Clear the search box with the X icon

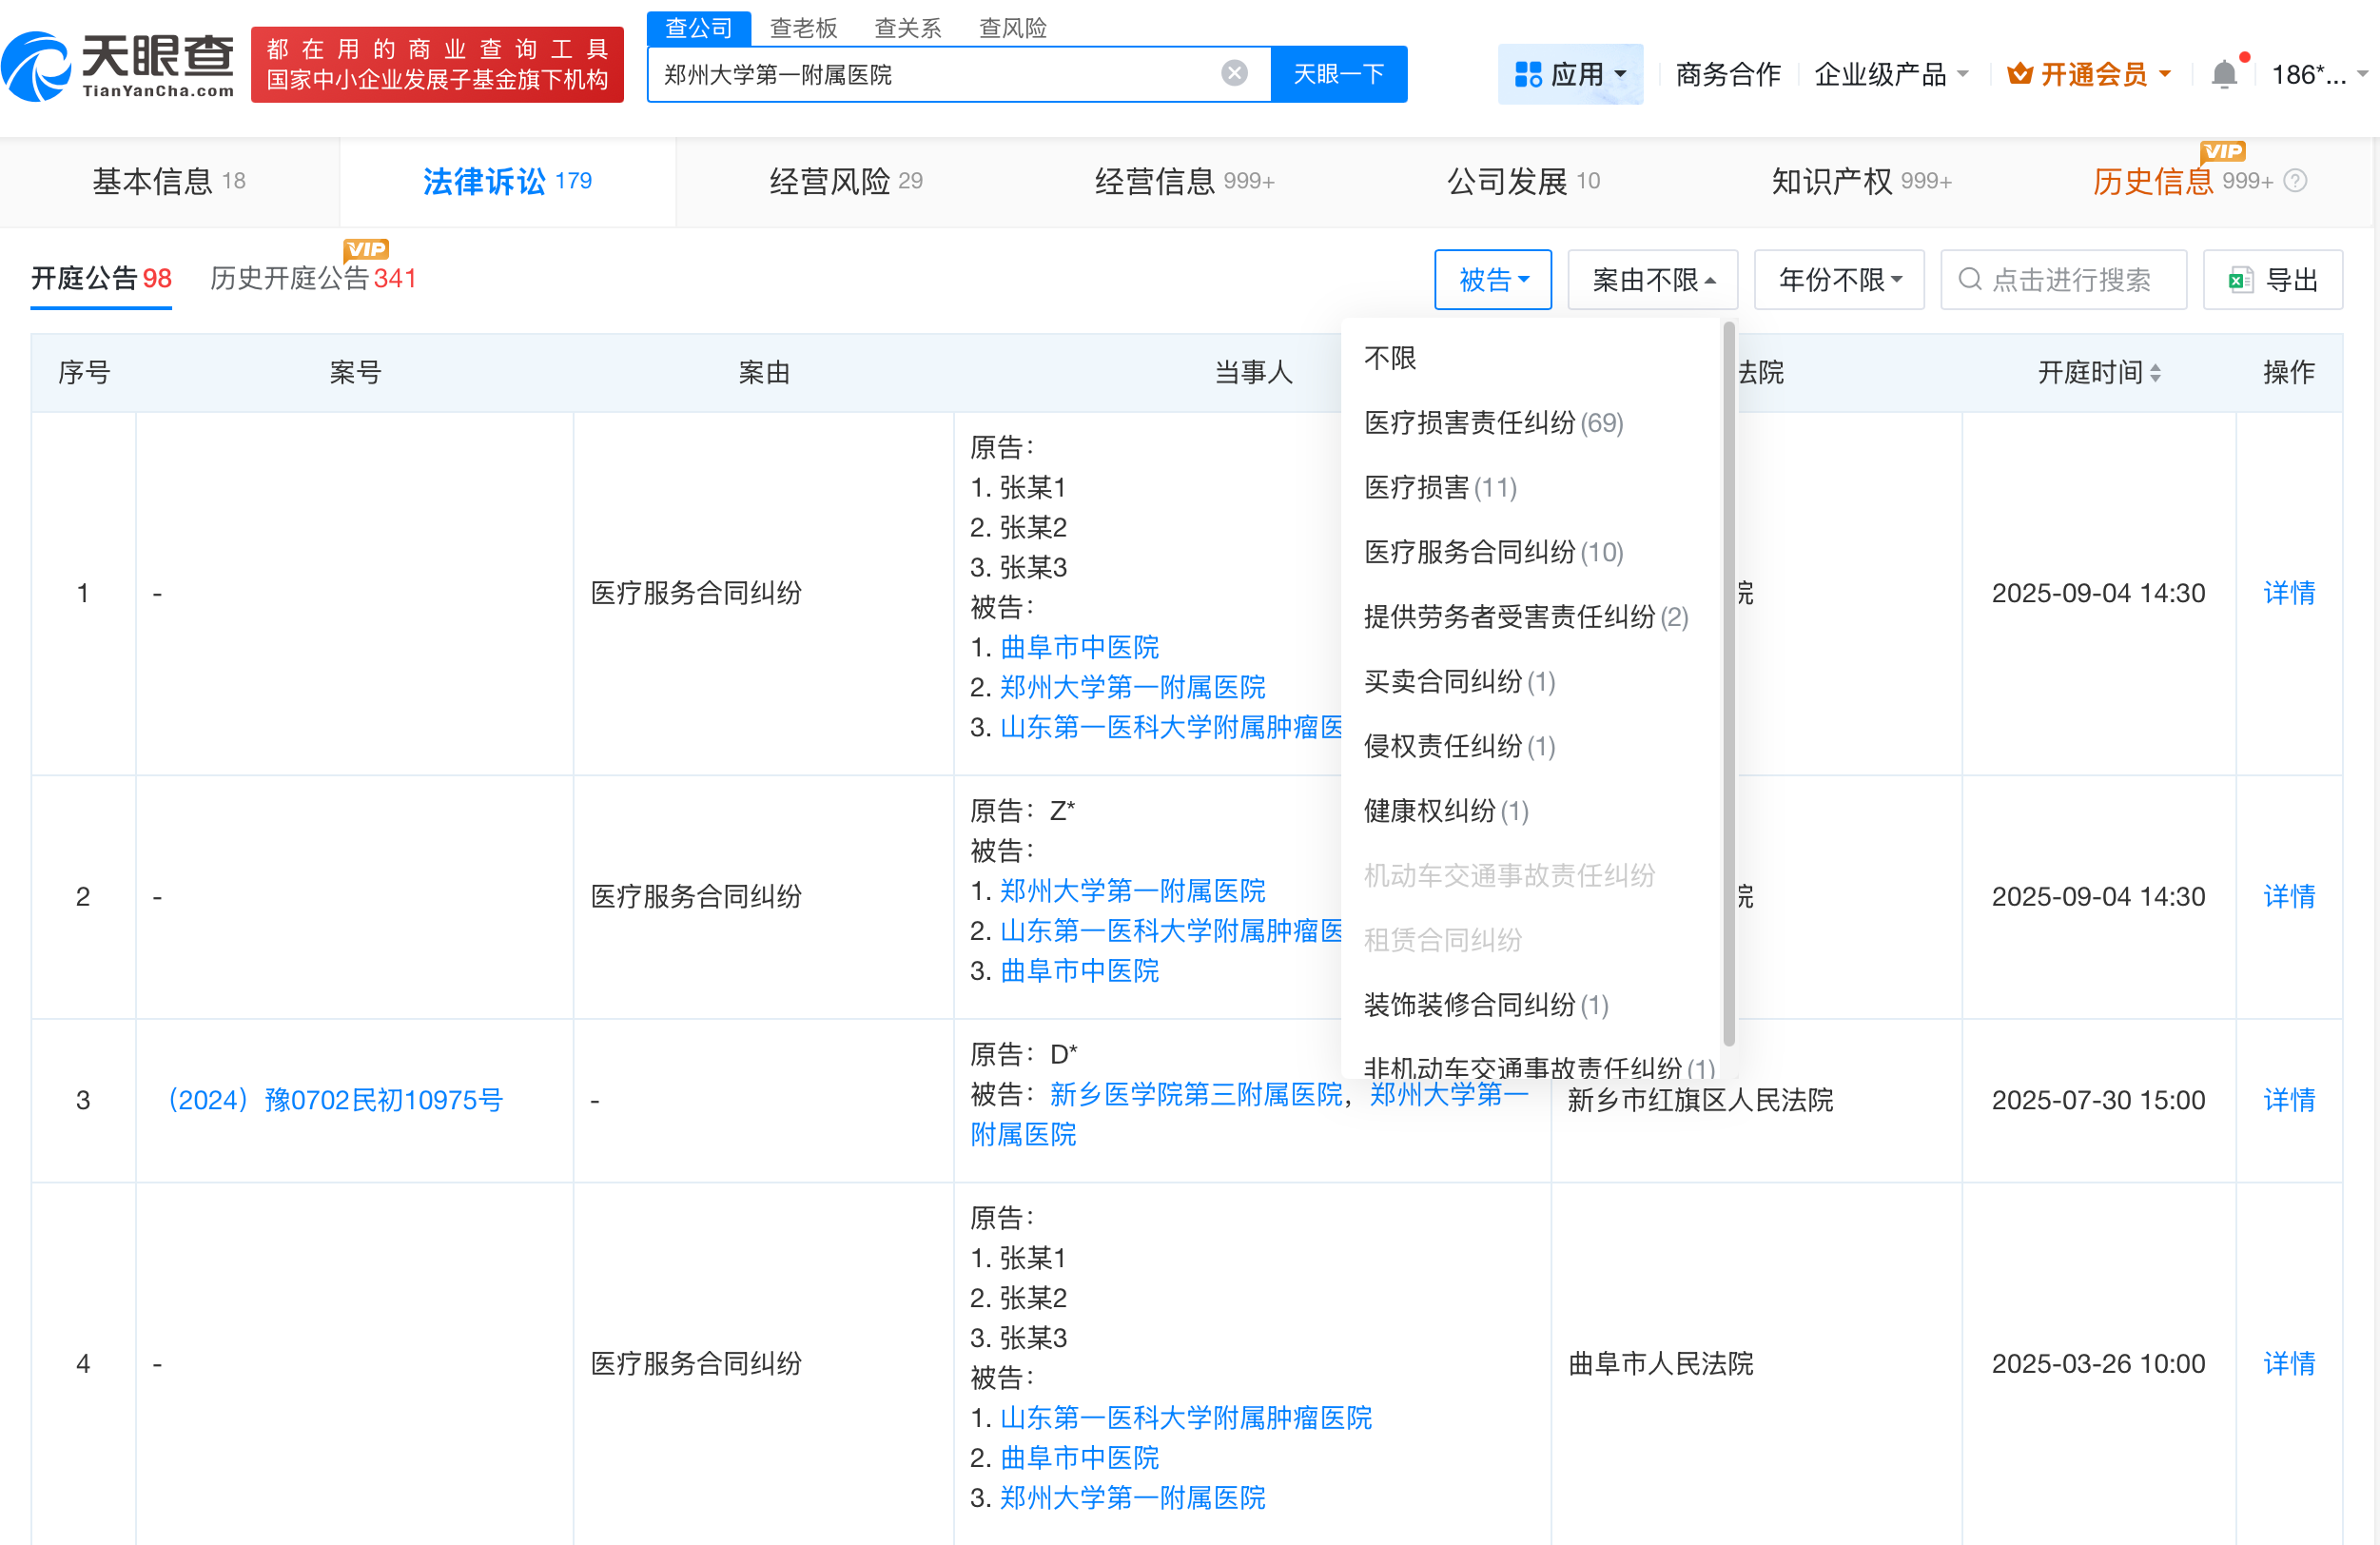[x=1233, y=72]
